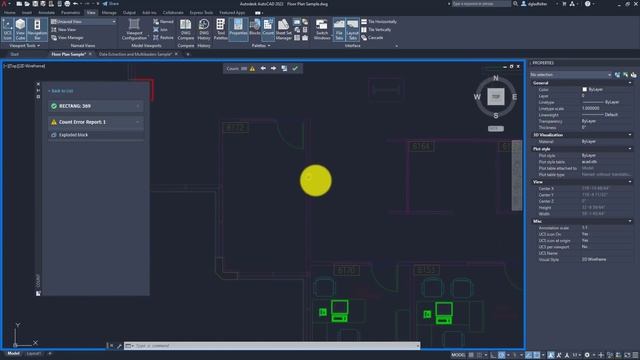Image resolution: width=640 pixels, height=360 pixels.
Task: Collapse the General section in Properties
Action: [630, 83]
